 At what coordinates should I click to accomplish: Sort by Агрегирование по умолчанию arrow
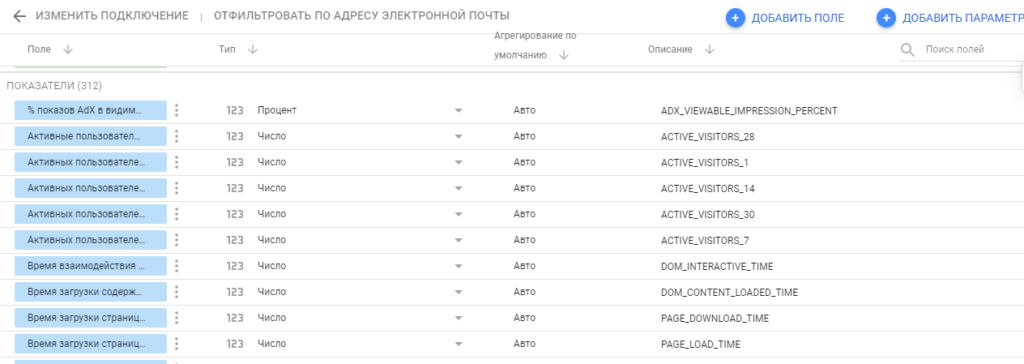[x=564, y=56]
